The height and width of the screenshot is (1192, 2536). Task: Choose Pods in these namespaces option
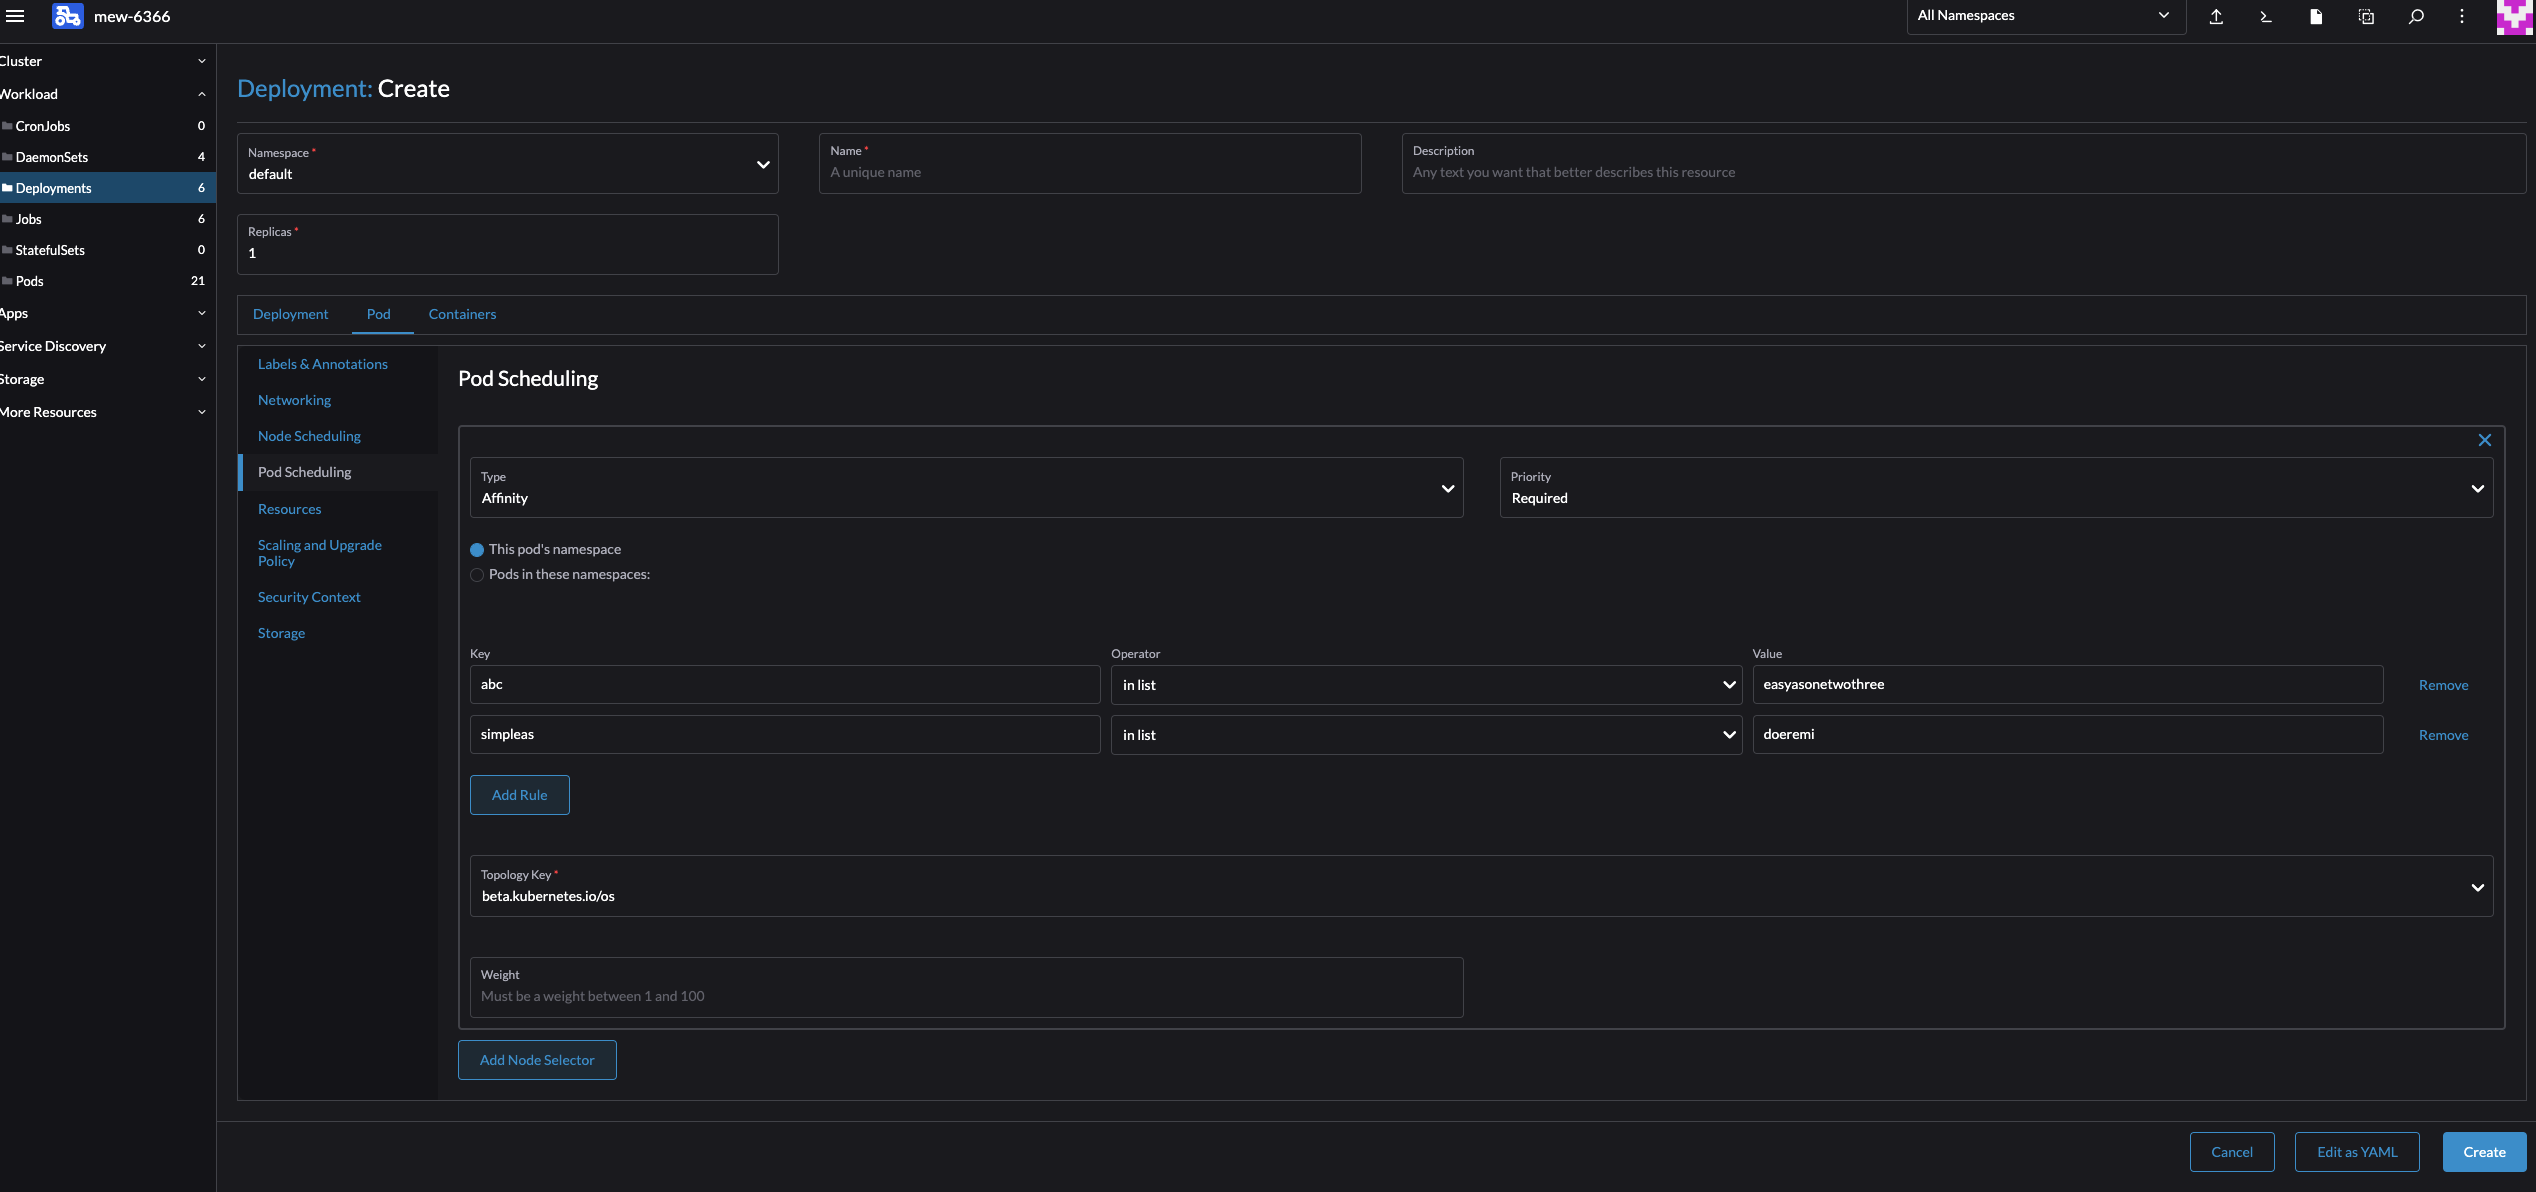(476, 575)
